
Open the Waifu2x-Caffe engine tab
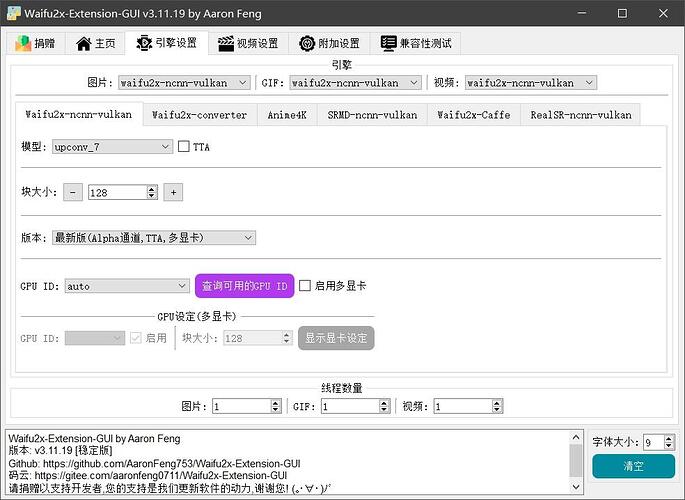(474, 115)
